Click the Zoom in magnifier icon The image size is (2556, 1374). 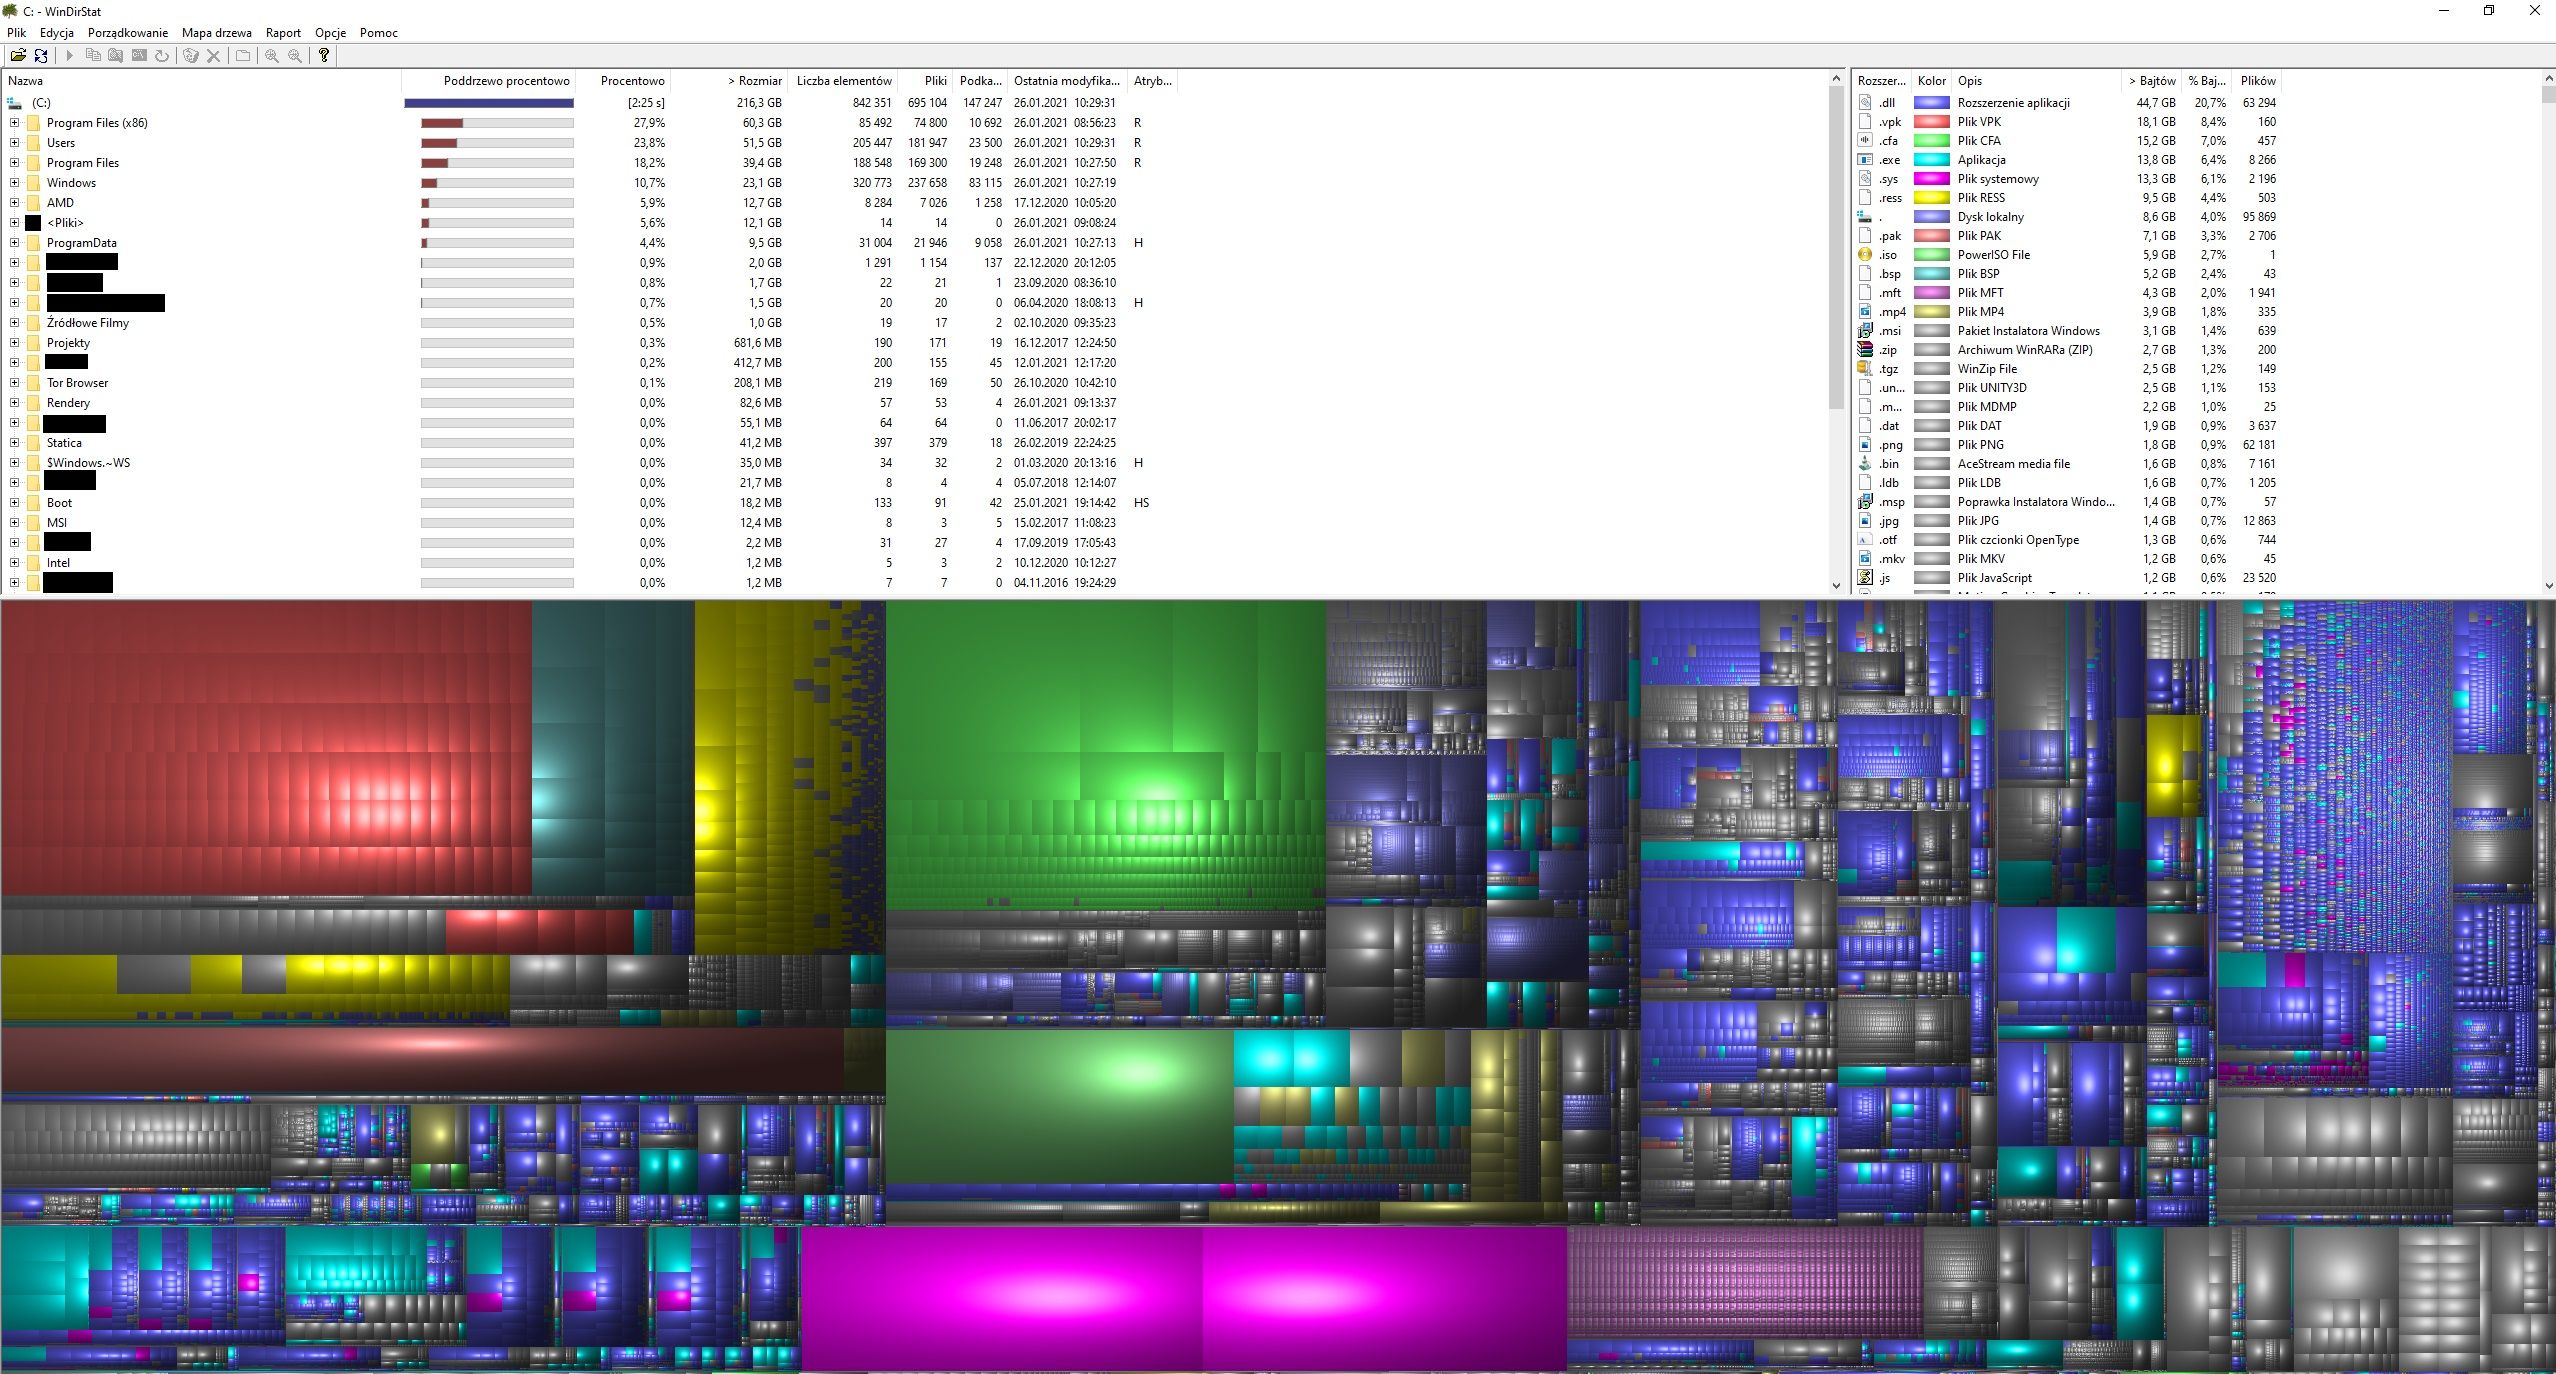(x=272, y=56)
